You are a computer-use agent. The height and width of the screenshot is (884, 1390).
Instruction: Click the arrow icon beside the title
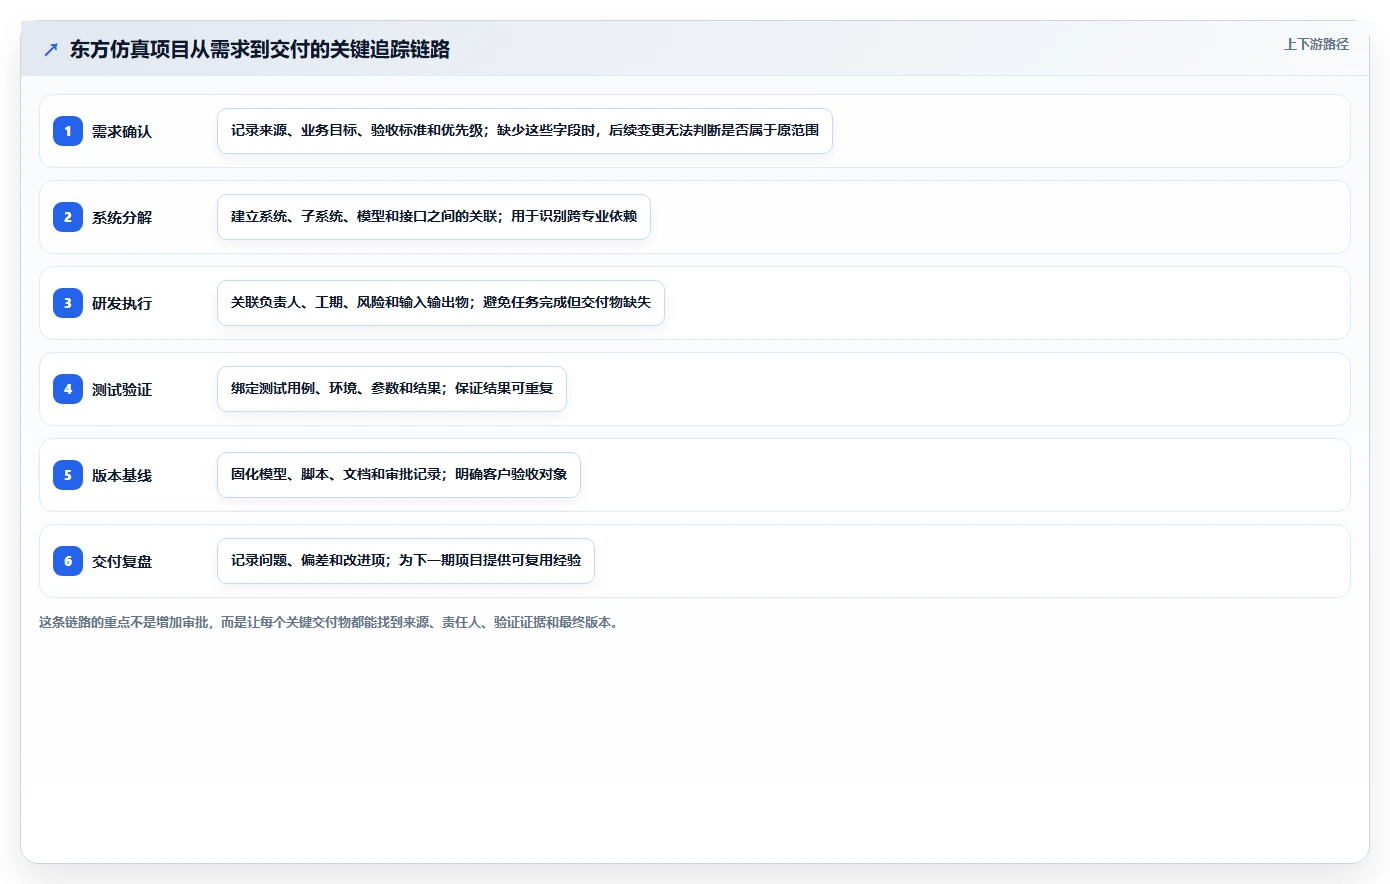(x=51, y=49)
